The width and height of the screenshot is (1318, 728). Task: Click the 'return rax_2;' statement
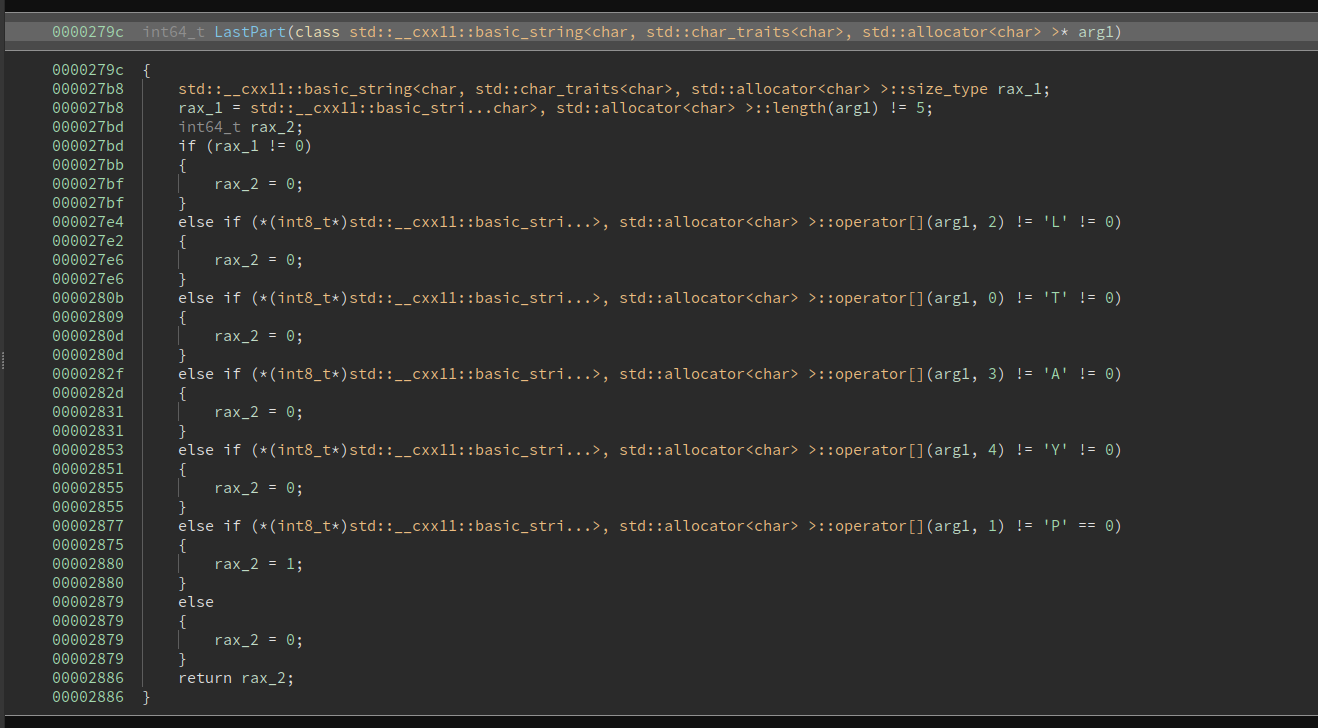[236, 678]
